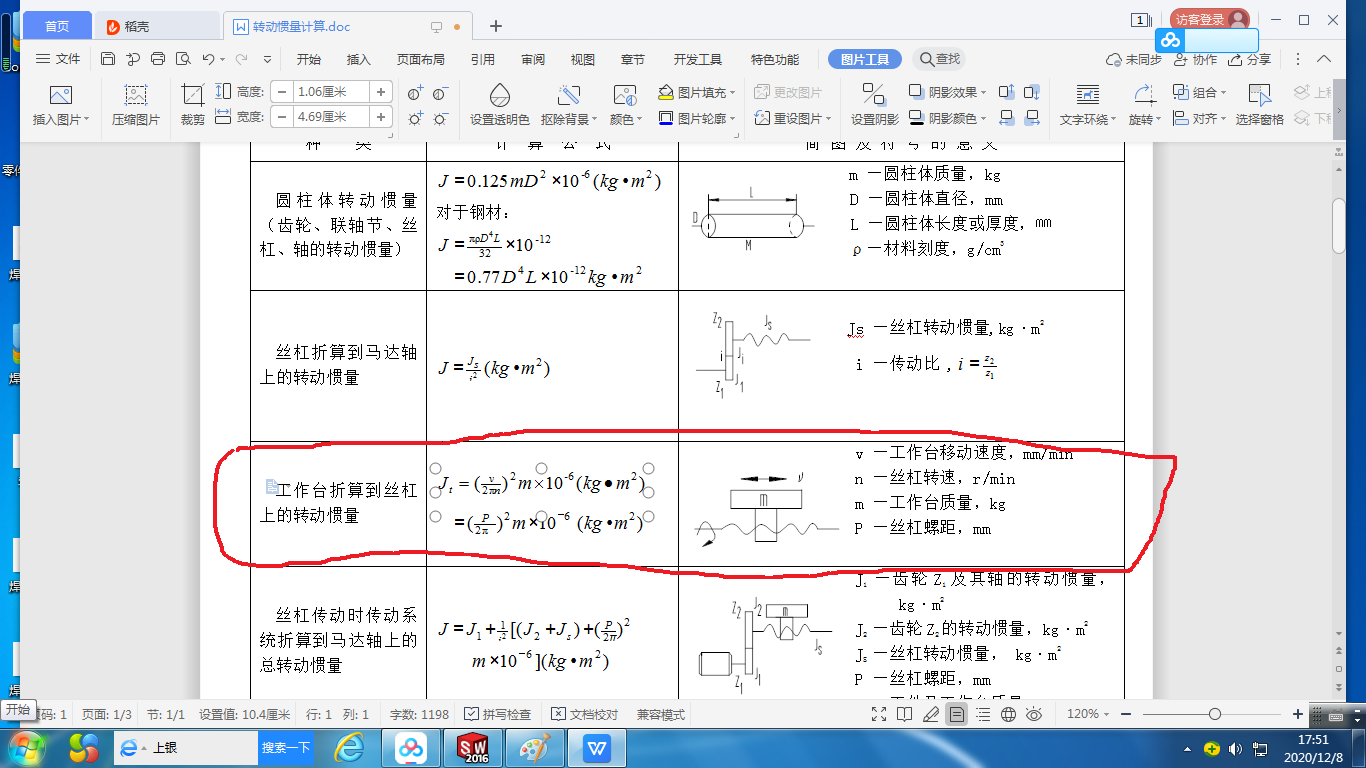Image resolution: width=1366 pixels, height=768 pixels.
Task: Expand the zoom percentage 120% dropdown
Action: coord(1090,714)
